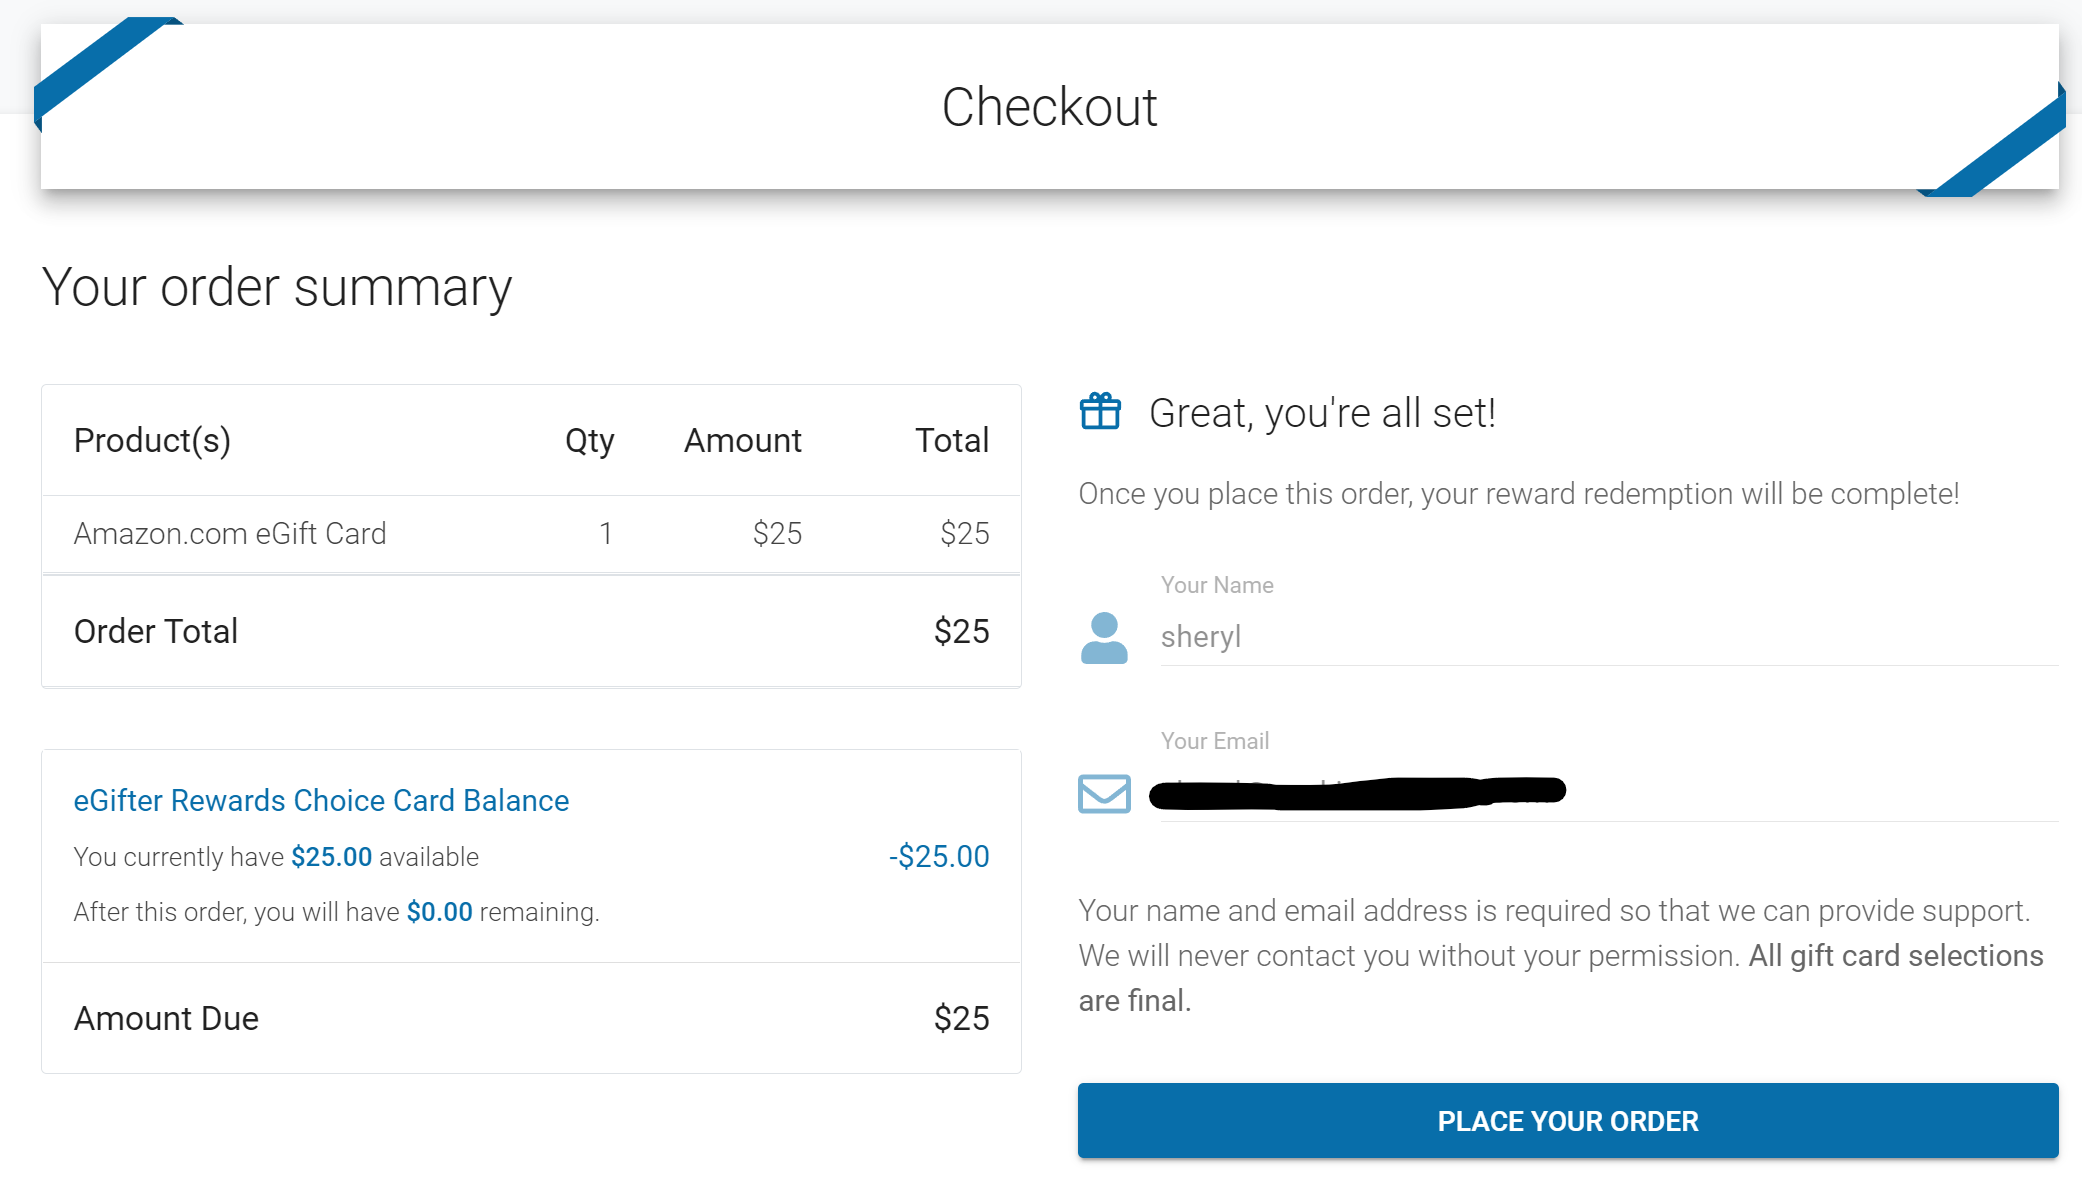Open the eGifter Rewards Choice Card Balance link
This screenshot has width=2082, height=1187.
(321, 800)
